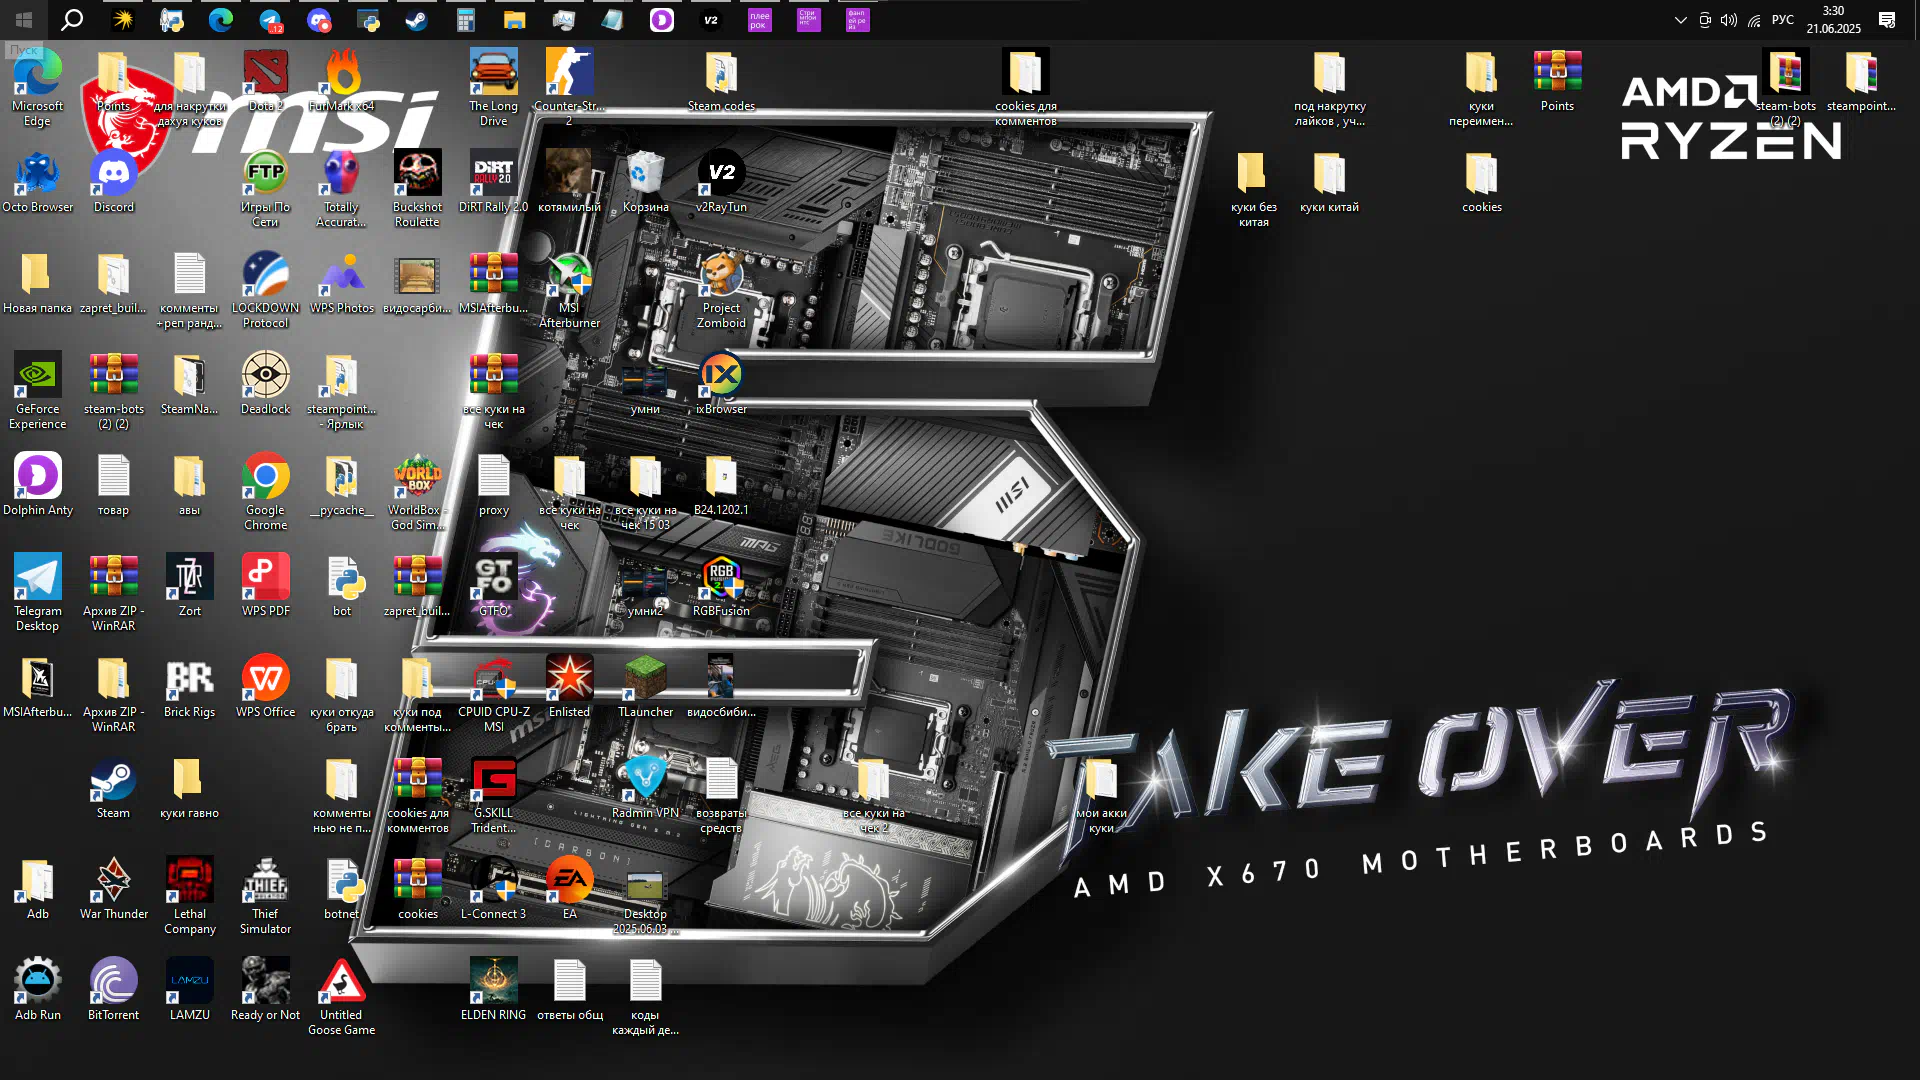Open the RGBFusion shortcut
This screenshot has width=1920, height=1080.
(x=721, y=585)
